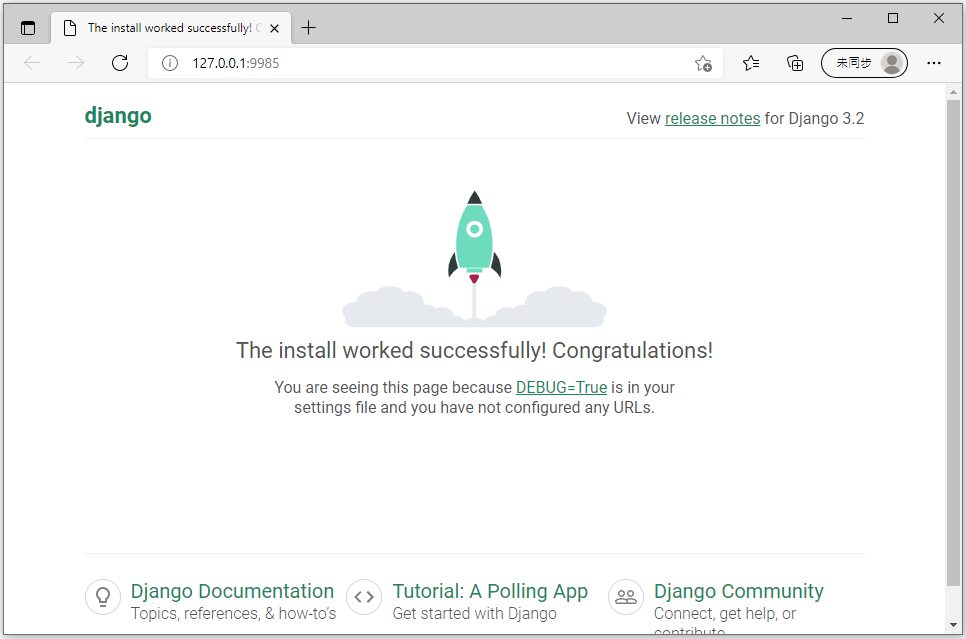Open a new browser tab

(x=309, y=28)
